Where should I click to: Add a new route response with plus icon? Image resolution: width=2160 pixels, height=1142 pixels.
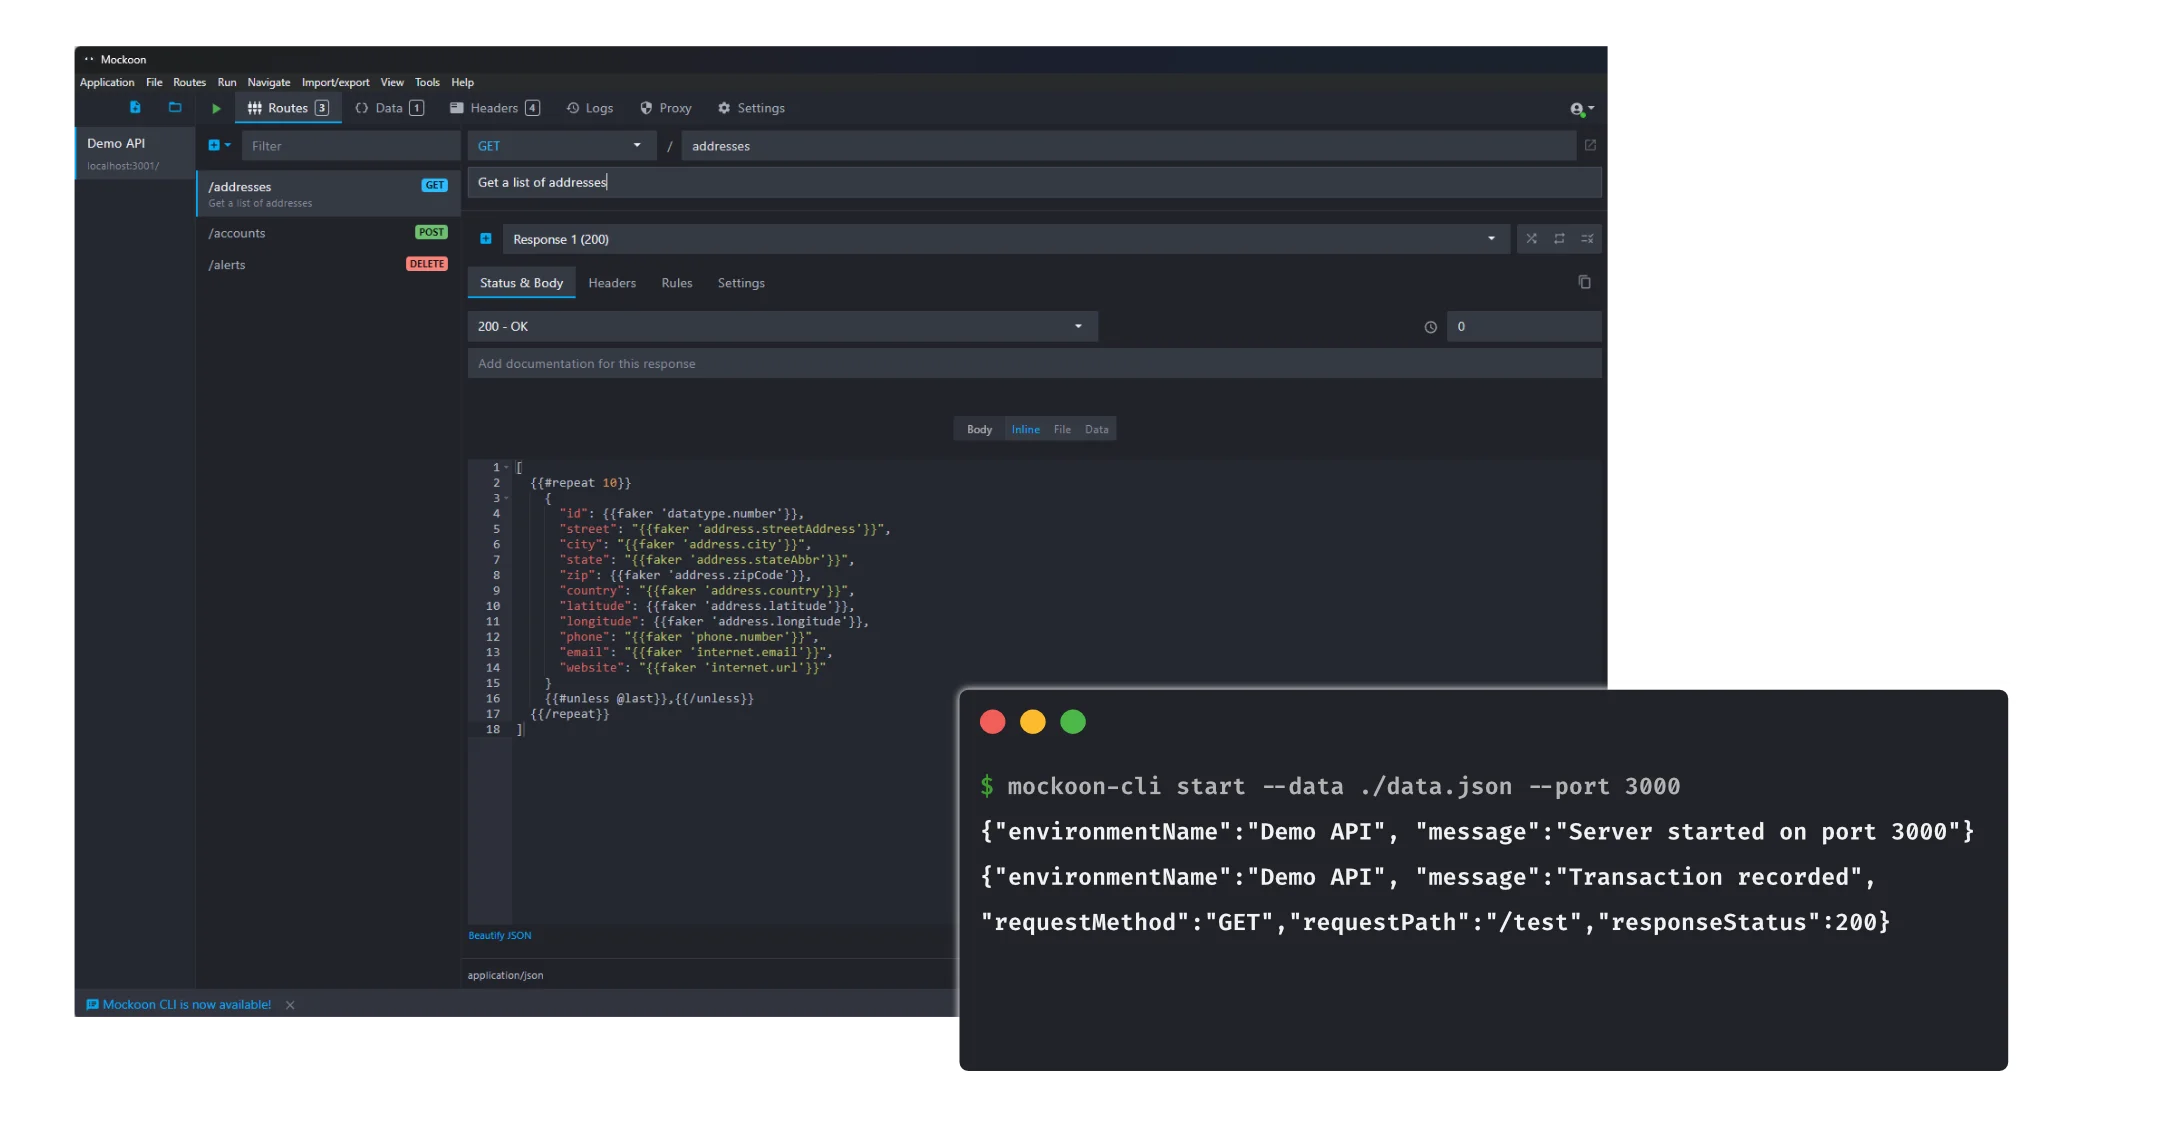[x=486, y=239]
